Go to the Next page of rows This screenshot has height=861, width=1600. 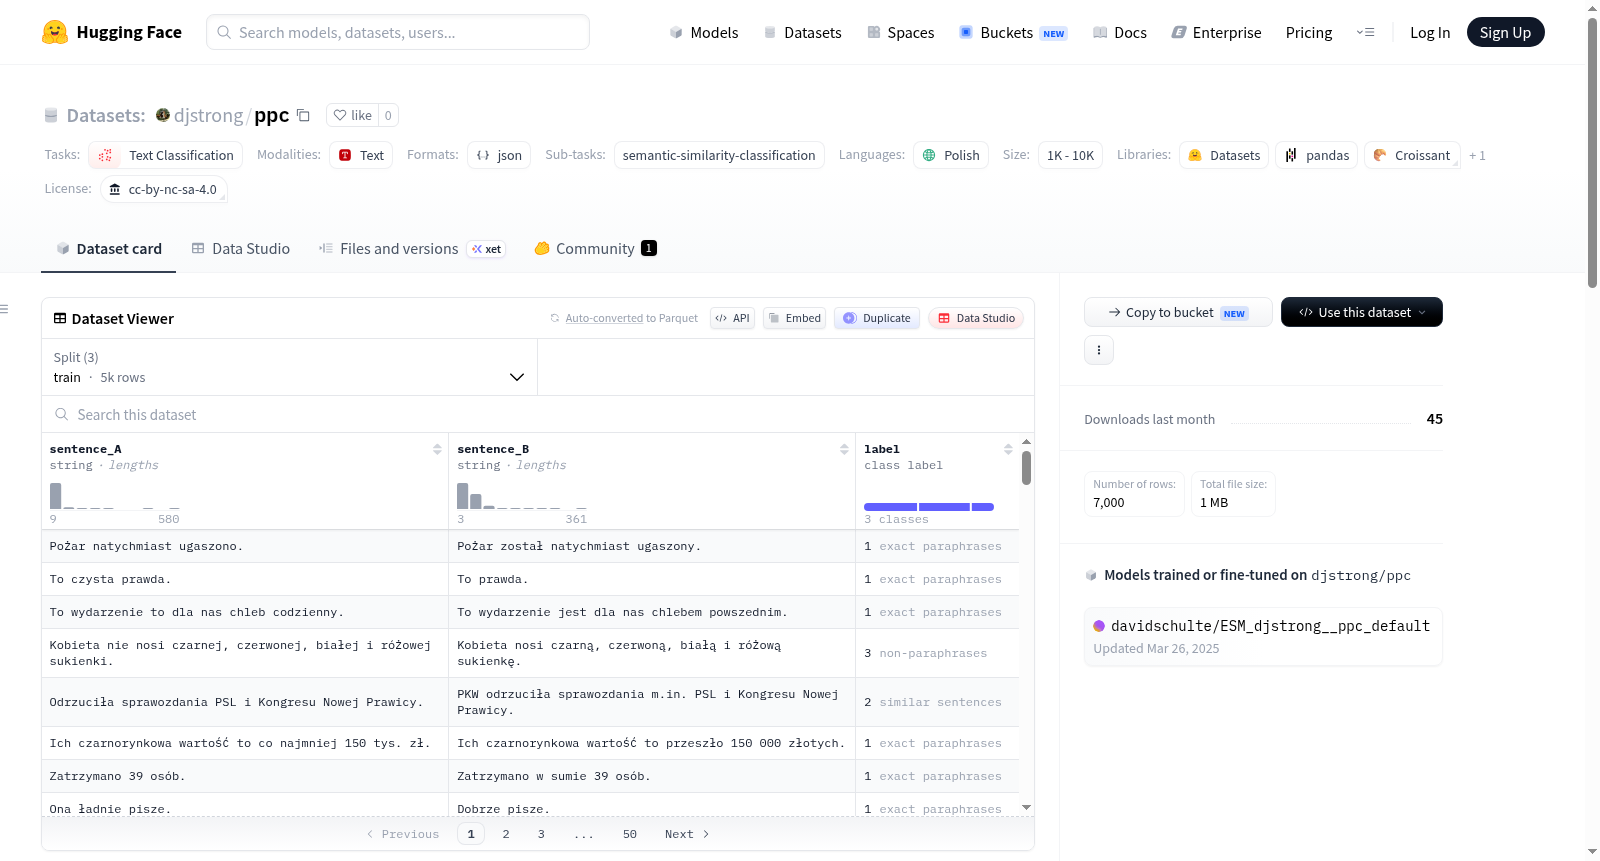point(687,834)
